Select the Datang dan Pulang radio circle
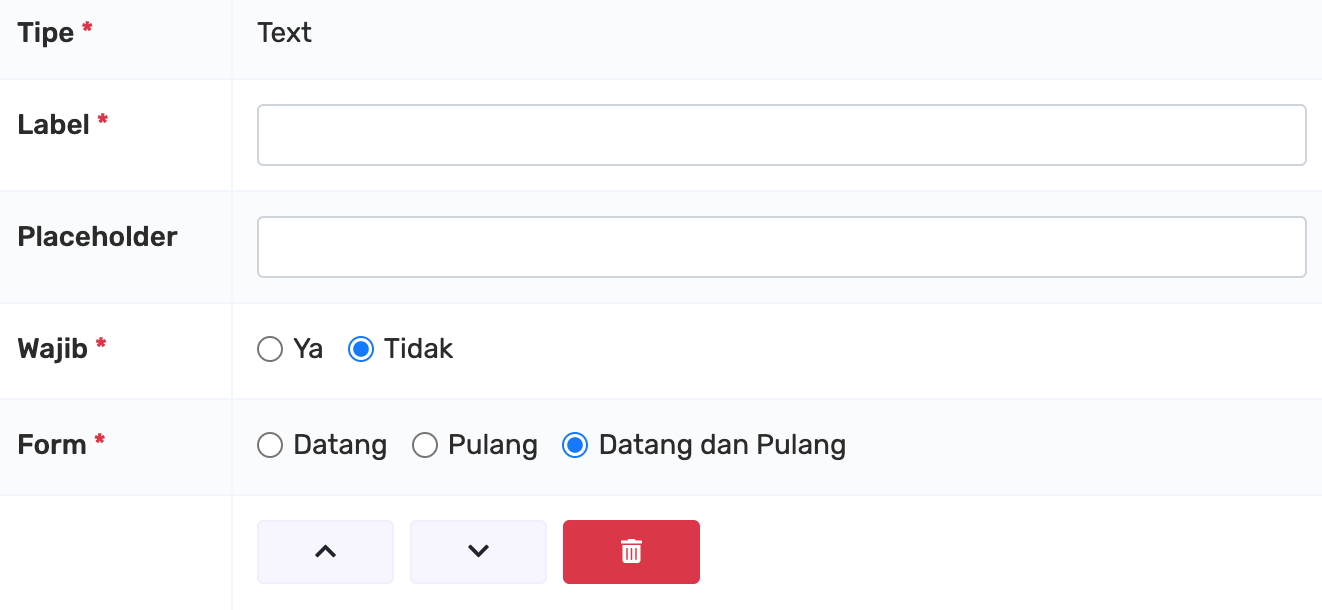Image resolution: width=1322 pixels, height=610 pixels. (575, 445)
